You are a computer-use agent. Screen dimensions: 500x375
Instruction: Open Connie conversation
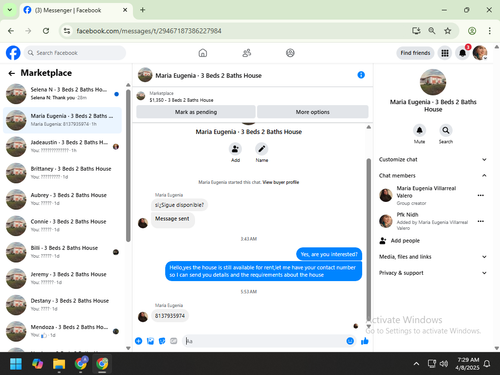63,226
